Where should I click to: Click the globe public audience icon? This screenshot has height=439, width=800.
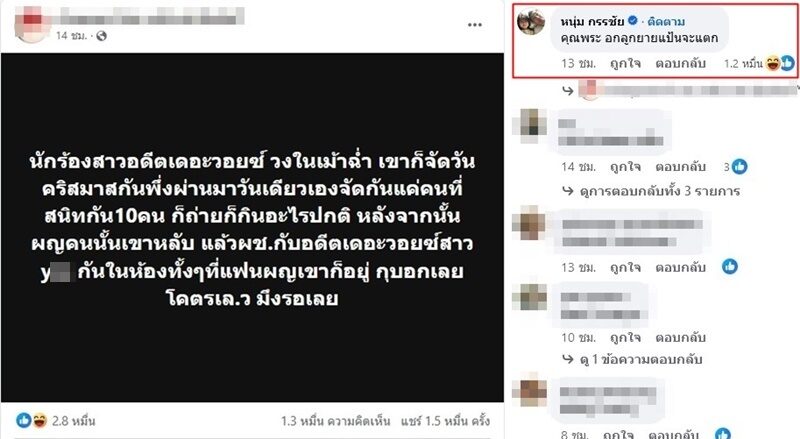102,36
